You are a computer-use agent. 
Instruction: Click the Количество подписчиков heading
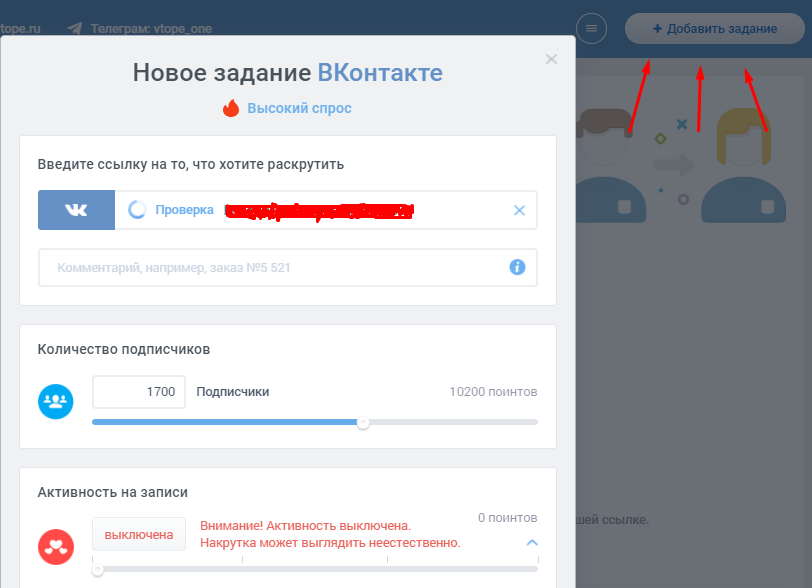point(124,349)
